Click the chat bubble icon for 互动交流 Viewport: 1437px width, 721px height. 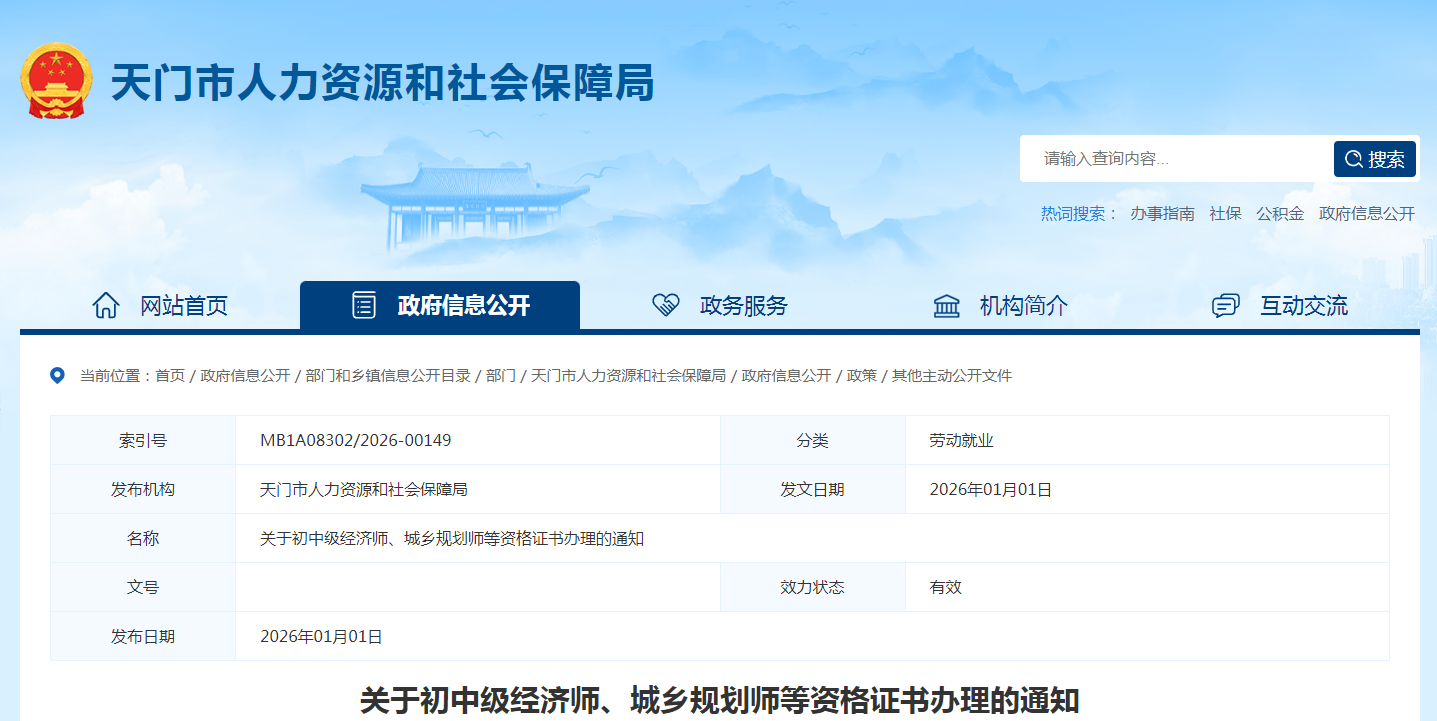click(1225, 305)
